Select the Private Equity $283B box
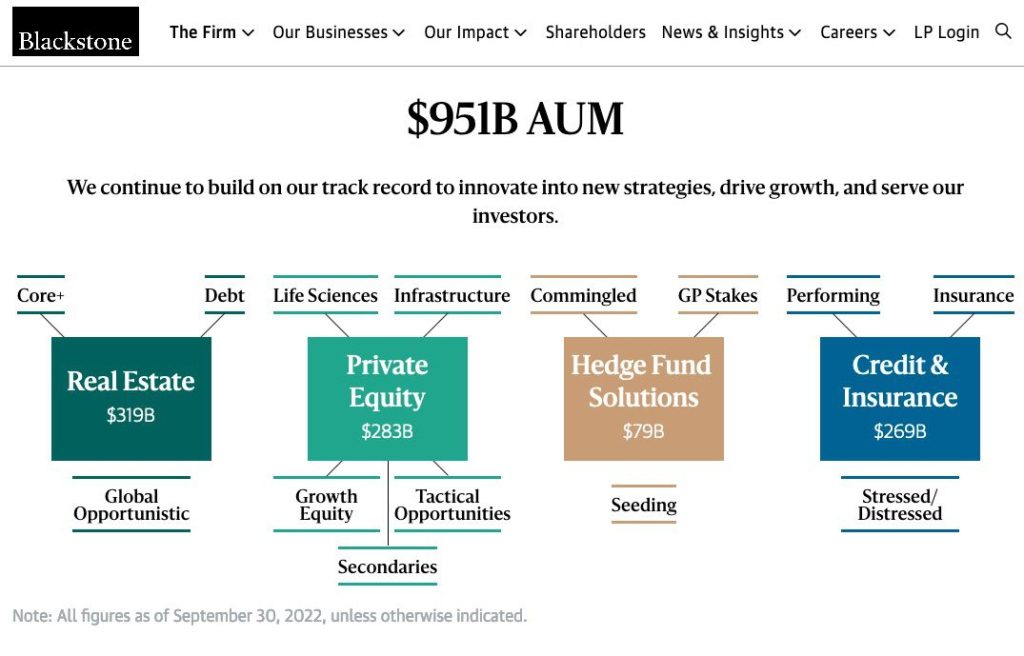Viewport: 1024px width, 656px height. coord(387,399)
